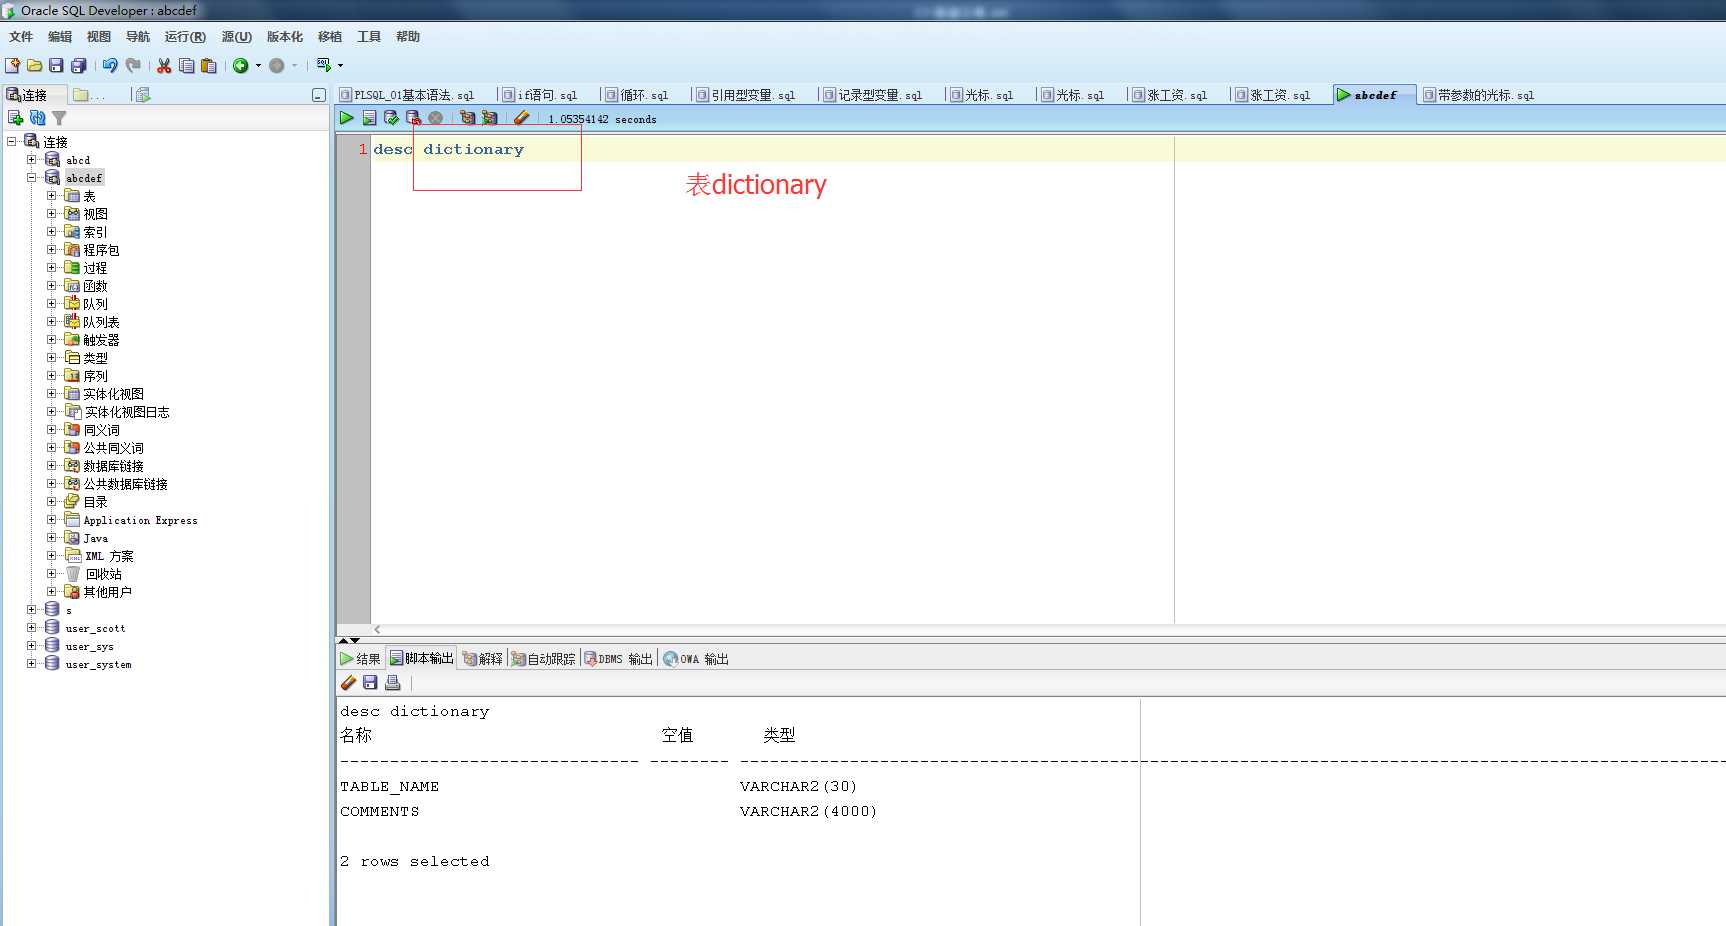Print script output with printer icon
The image size is (1726, 926).
pyautogui.click(x=392, y=682)
